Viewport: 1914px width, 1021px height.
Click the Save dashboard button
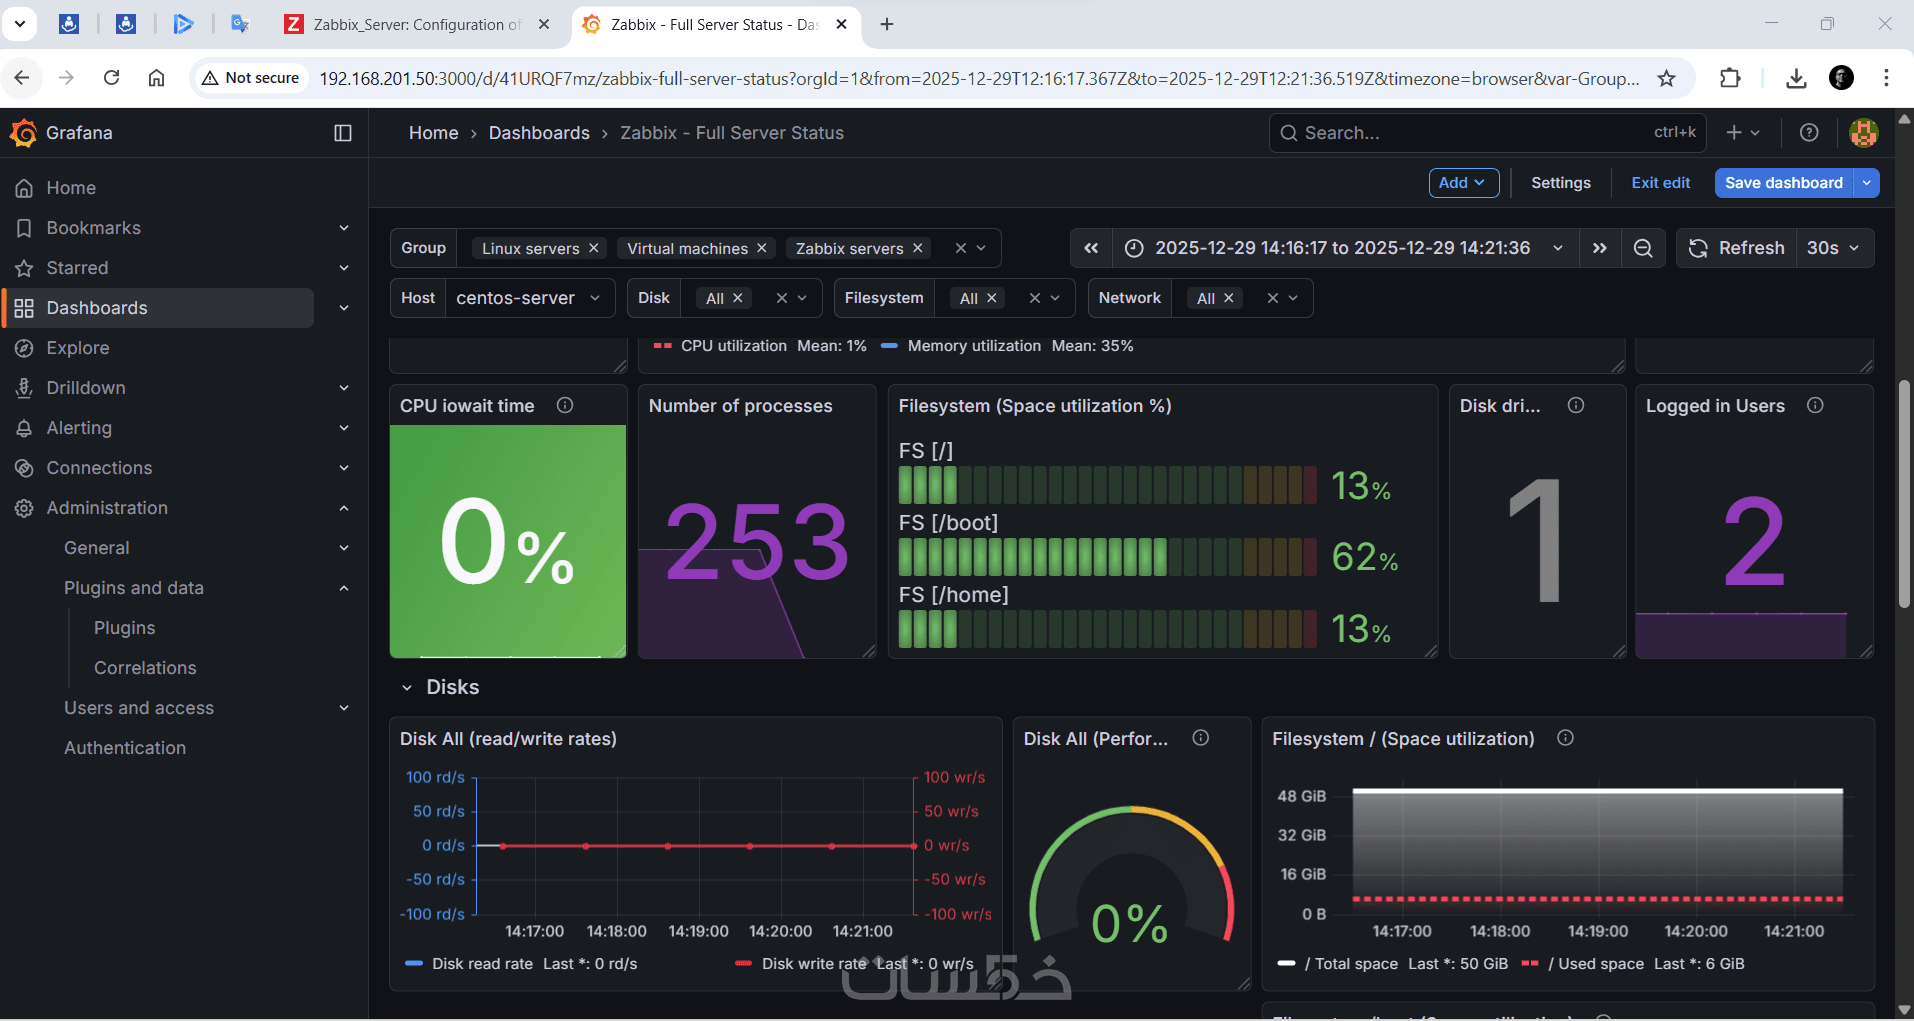tap(1784, 183)
